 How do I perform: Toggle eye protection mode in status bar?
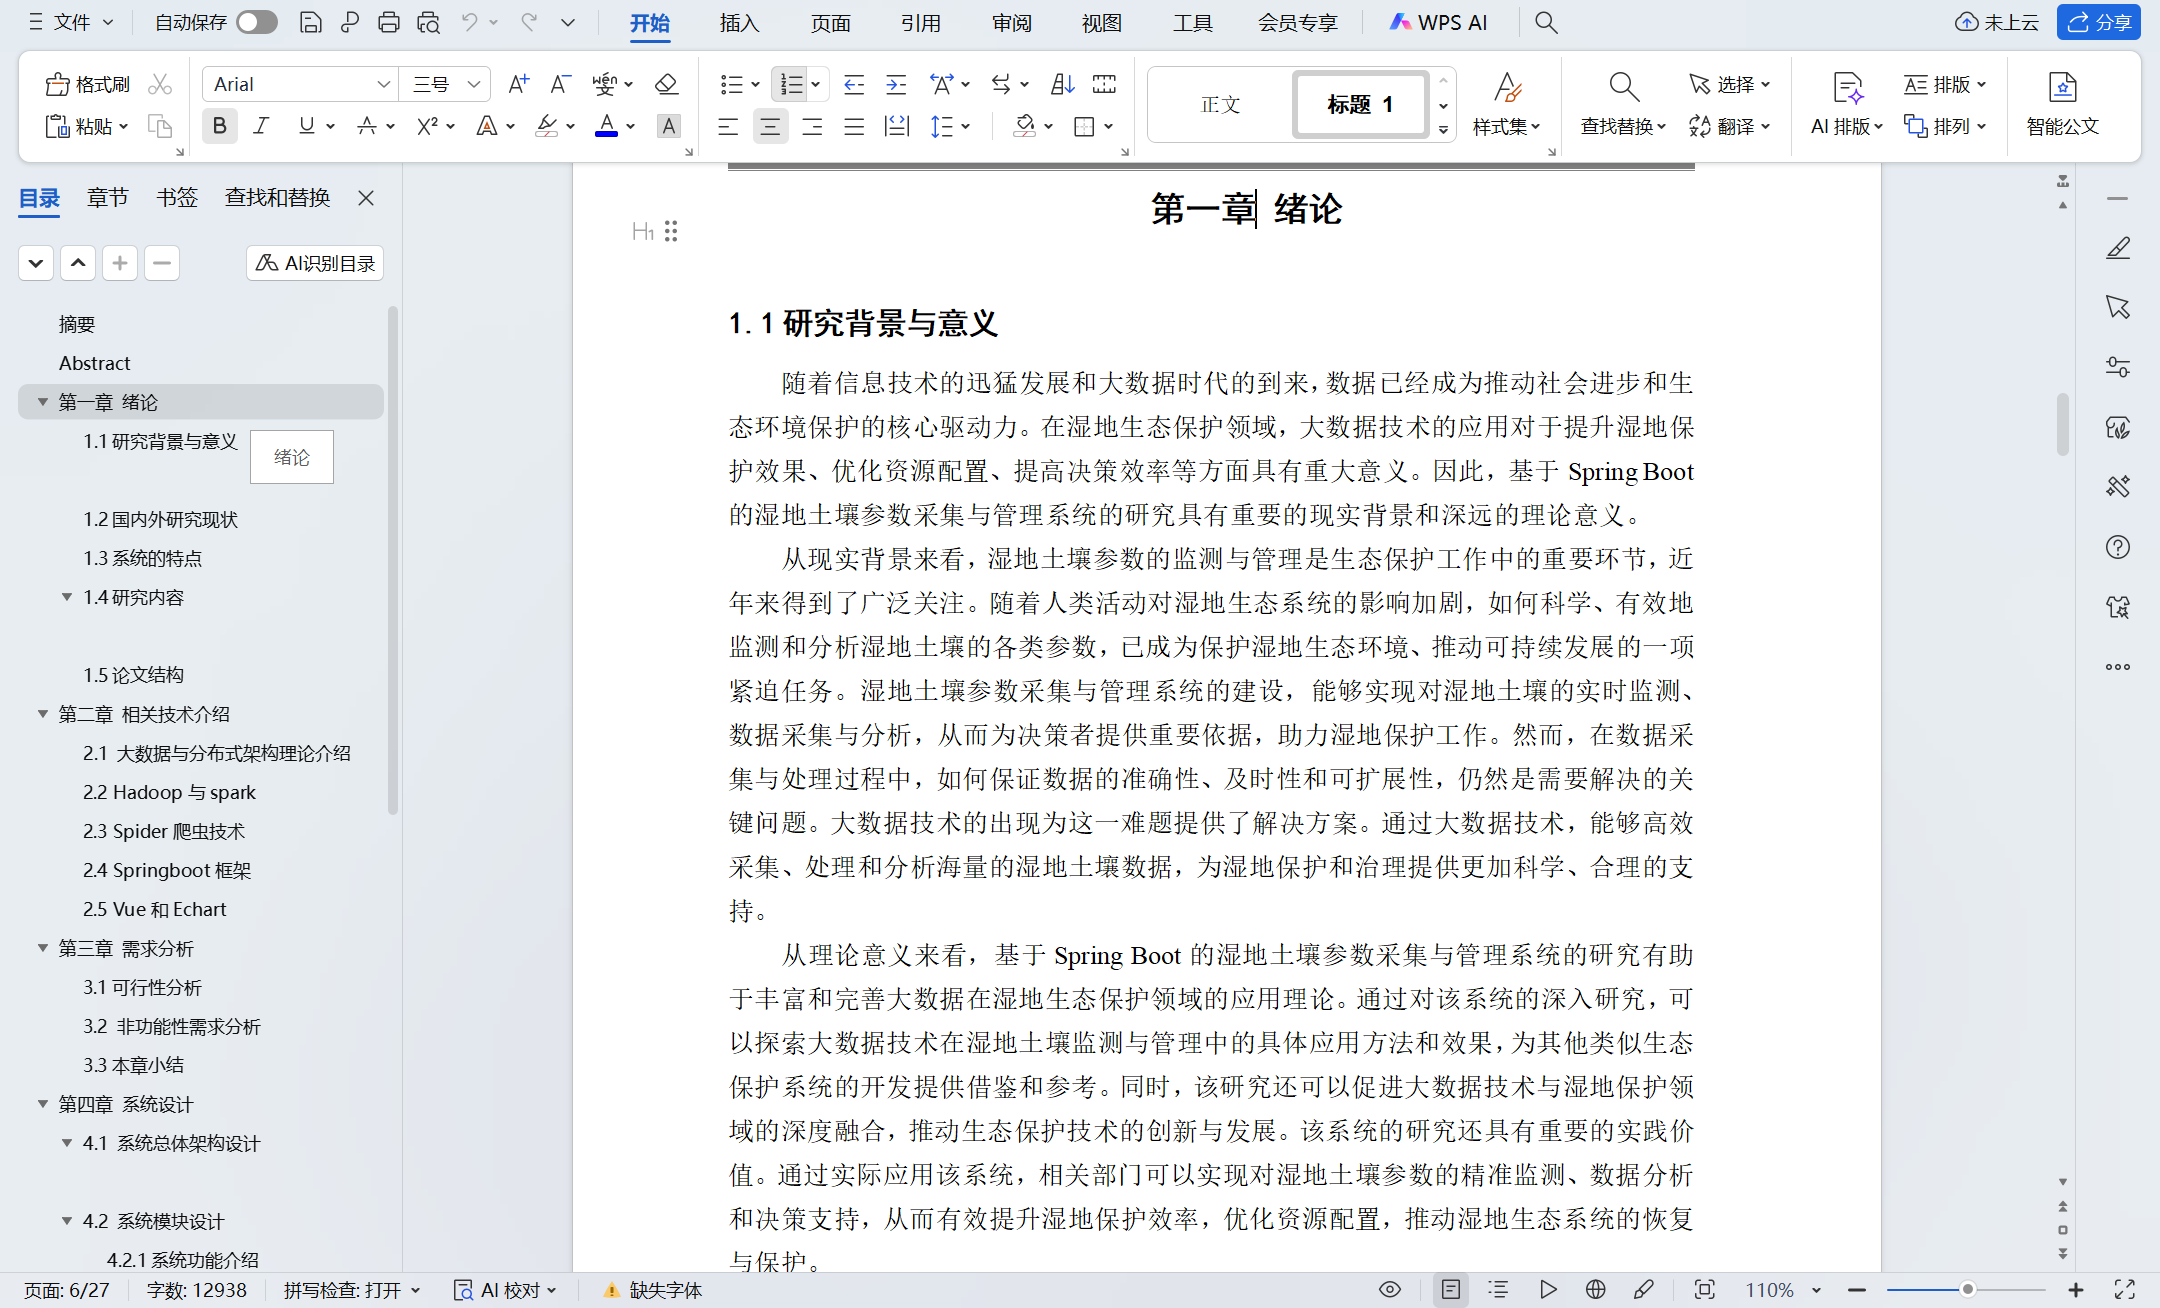point(1390,1290)
